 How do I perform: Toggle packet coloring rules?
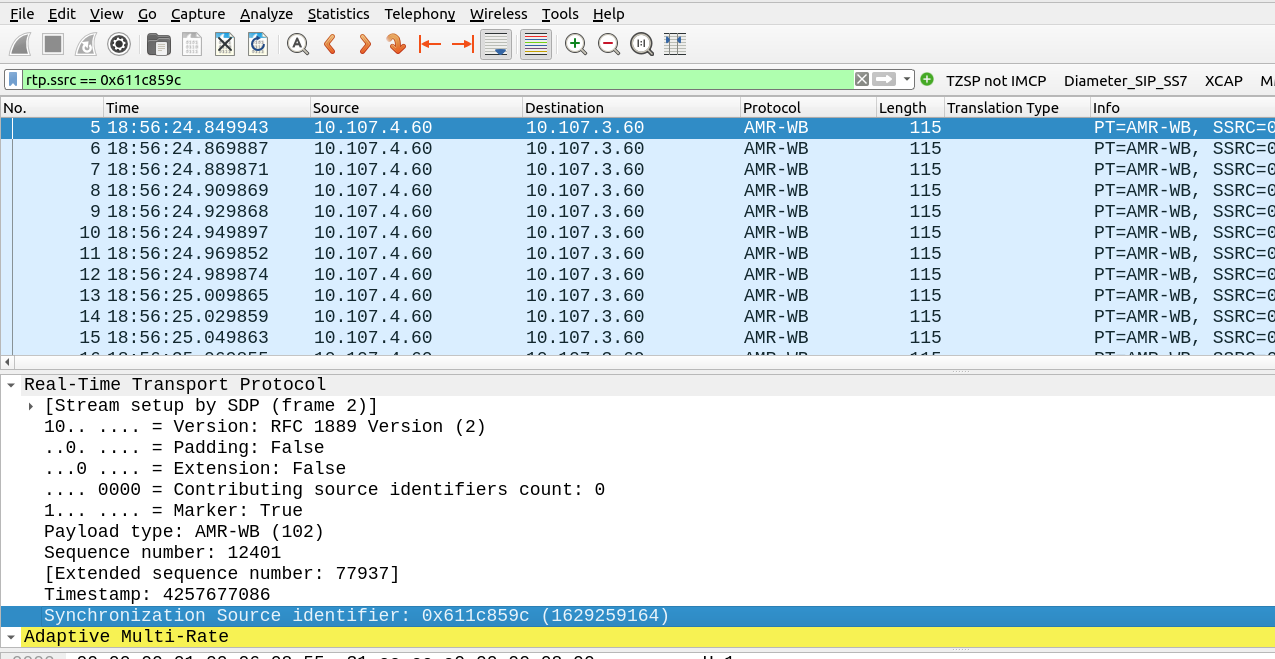pos(536,44)
